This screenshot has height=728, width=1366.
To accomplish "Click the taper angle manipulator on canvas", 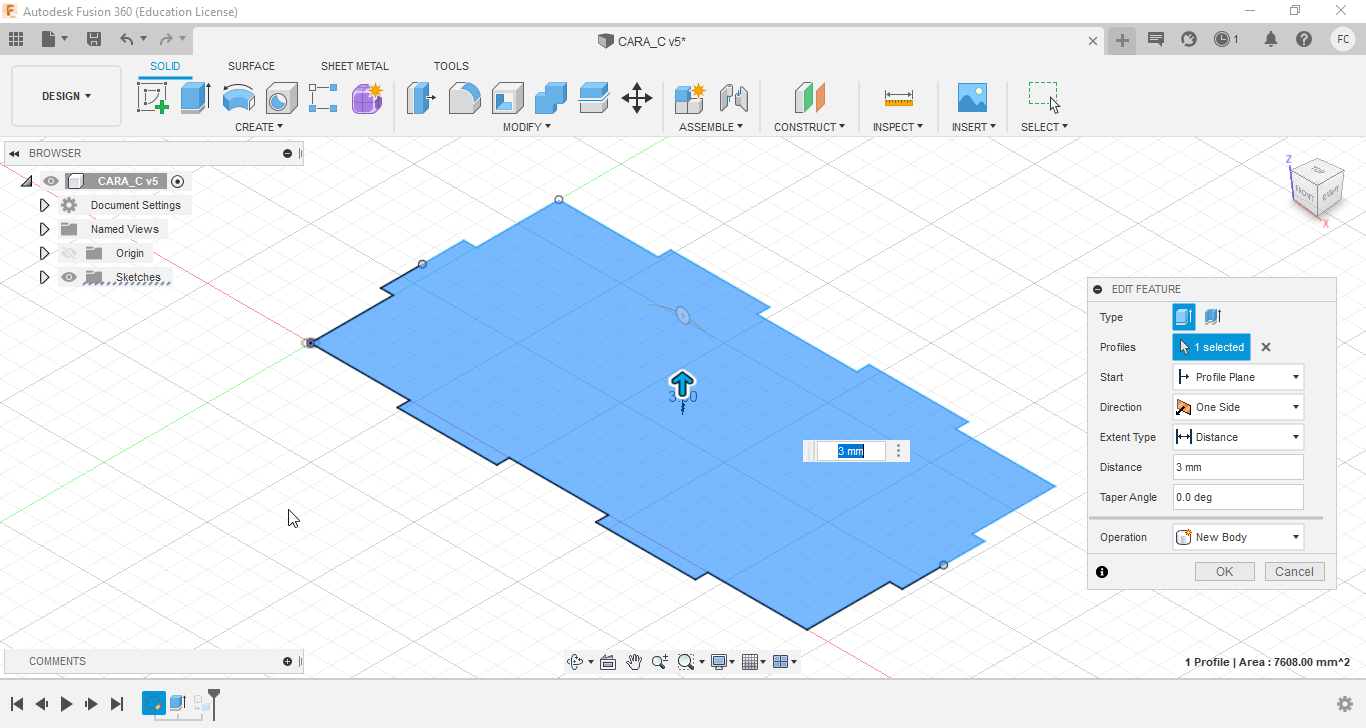I will pyautogui.click(x=683, y=315).
